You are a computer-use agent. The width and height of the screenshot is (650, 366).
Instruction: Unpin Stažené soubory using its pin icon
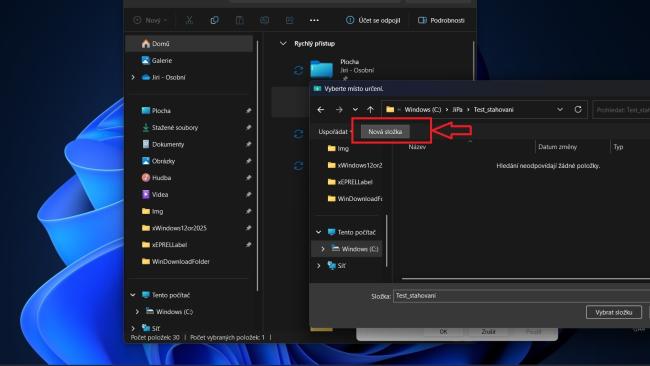[248, 128]
